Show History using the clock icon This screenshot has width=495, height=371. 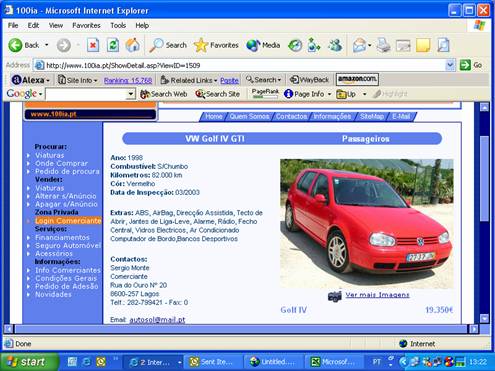point(295,45)
